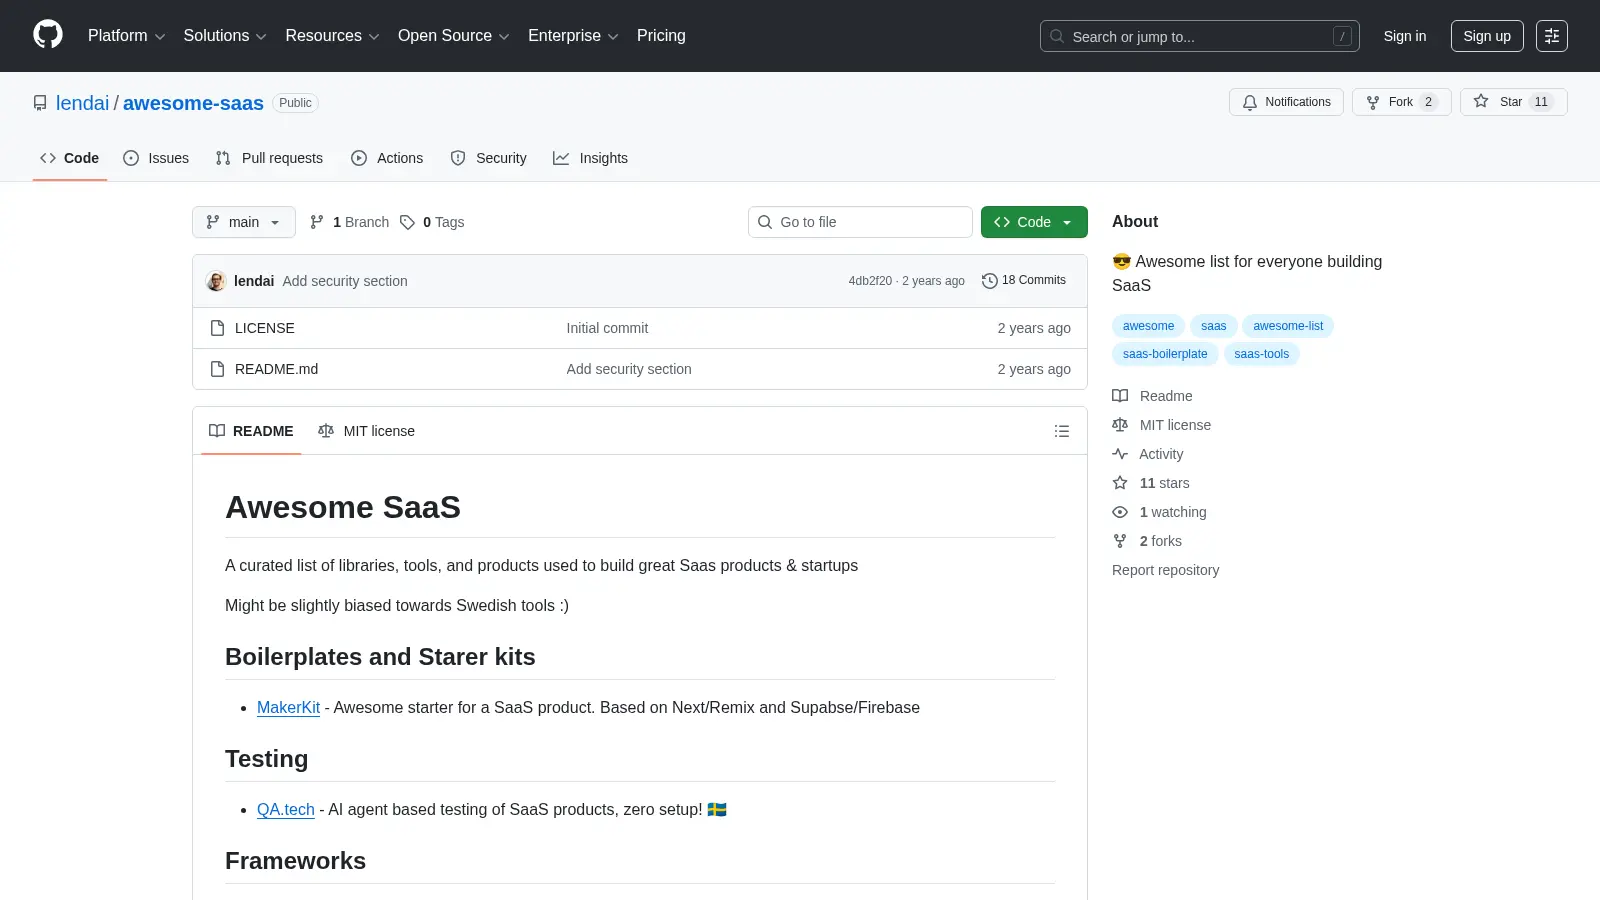The image size is (1600, 900).
Task: Expand the Solutions menu
Action: point(225,36)
